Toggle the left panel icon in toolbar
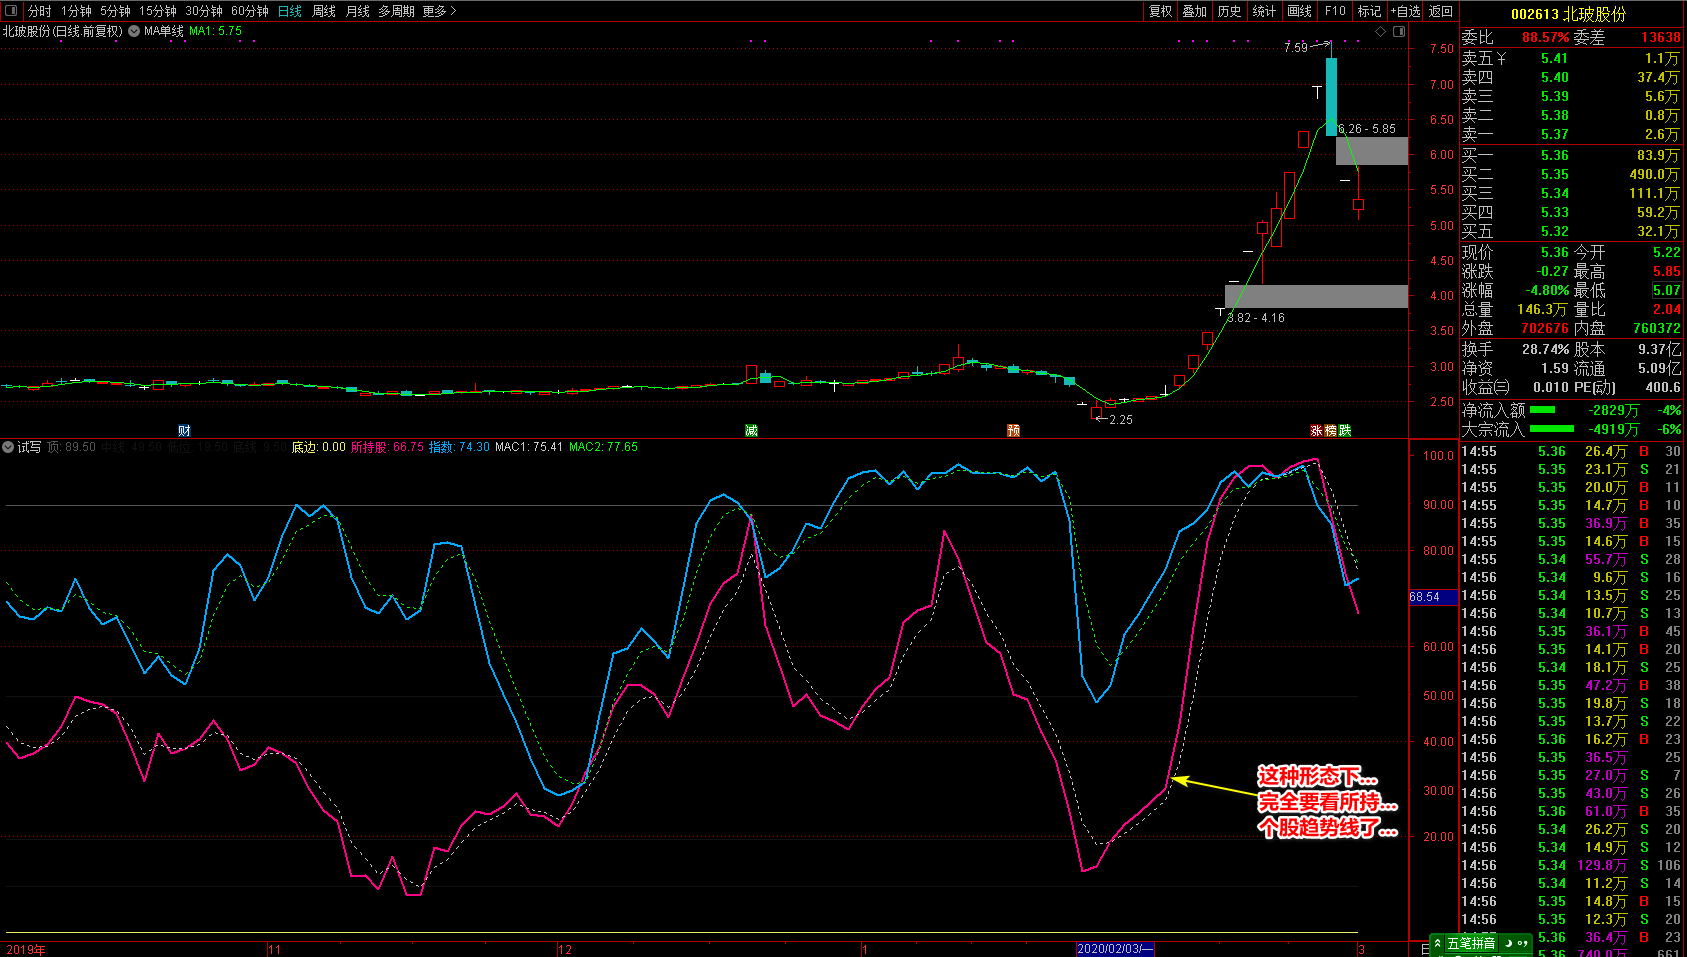This screenshot has height=957, width=1687. pos(11,11)
